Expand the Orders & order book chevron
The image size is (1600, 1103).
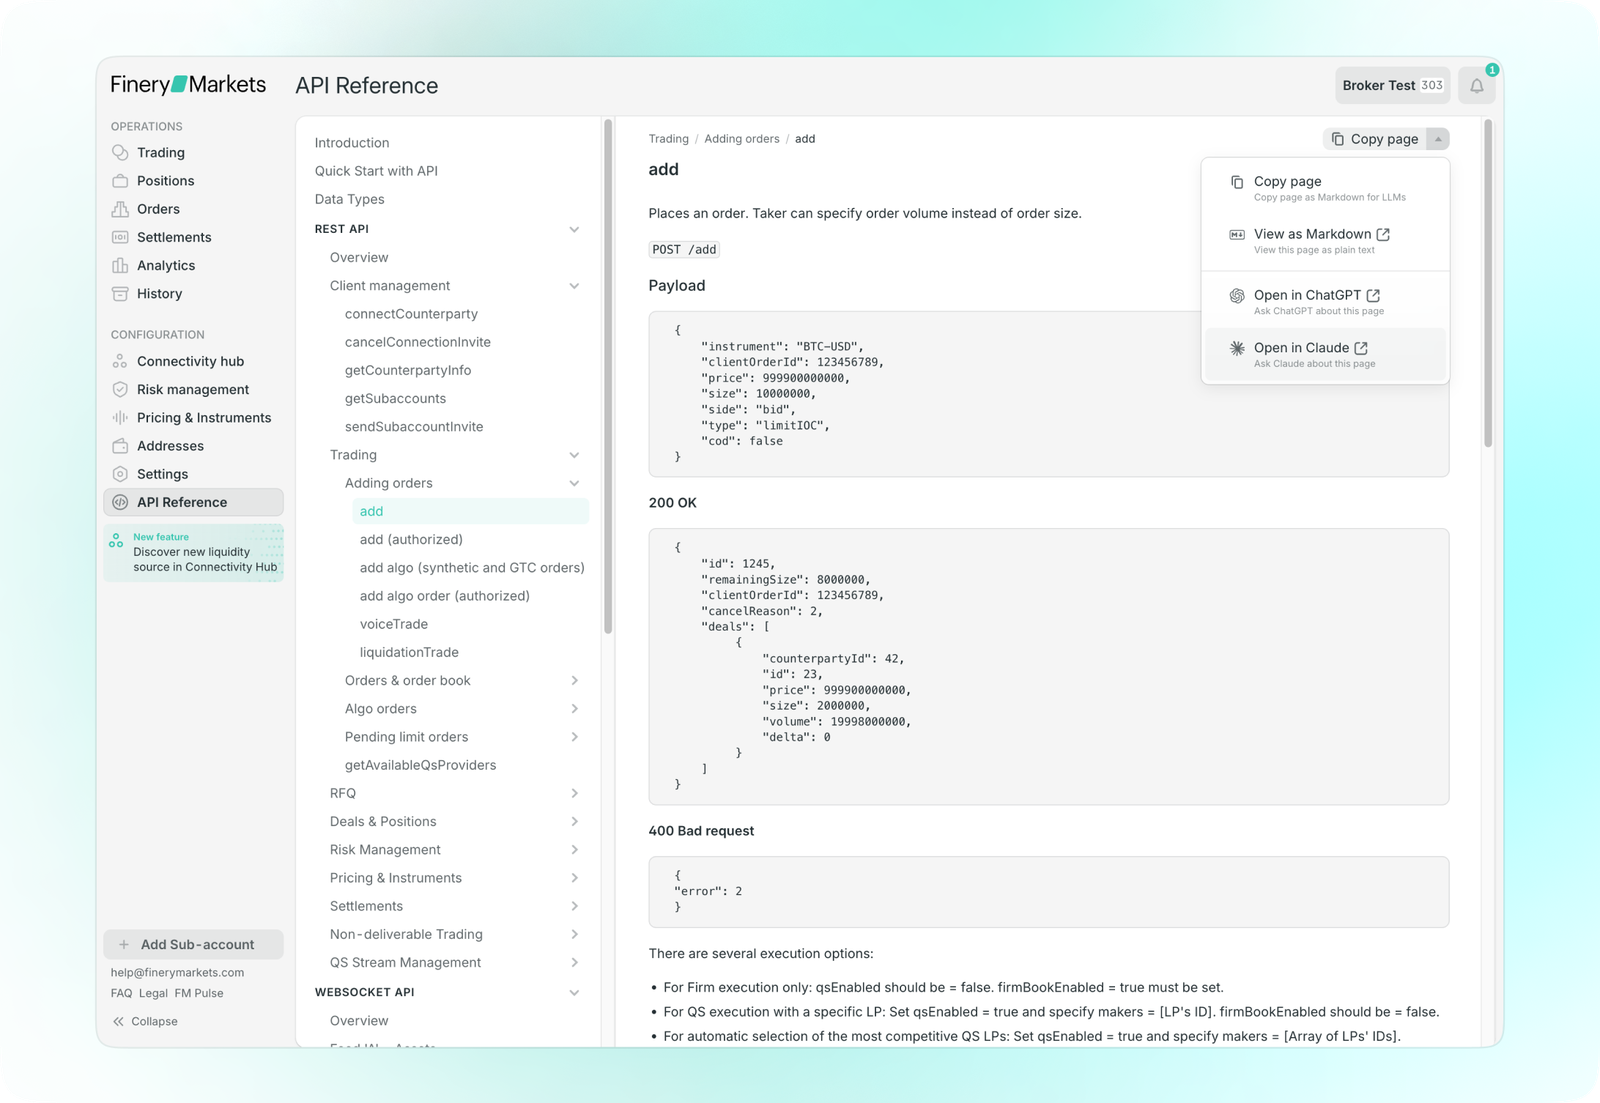(574, 681)
